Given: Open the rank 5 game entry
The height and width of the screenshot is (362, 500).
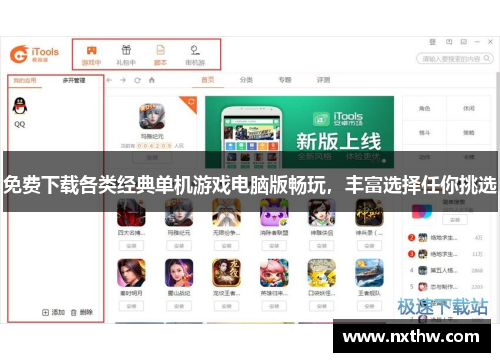Looking at the screenshot, I should click(445, 287).
